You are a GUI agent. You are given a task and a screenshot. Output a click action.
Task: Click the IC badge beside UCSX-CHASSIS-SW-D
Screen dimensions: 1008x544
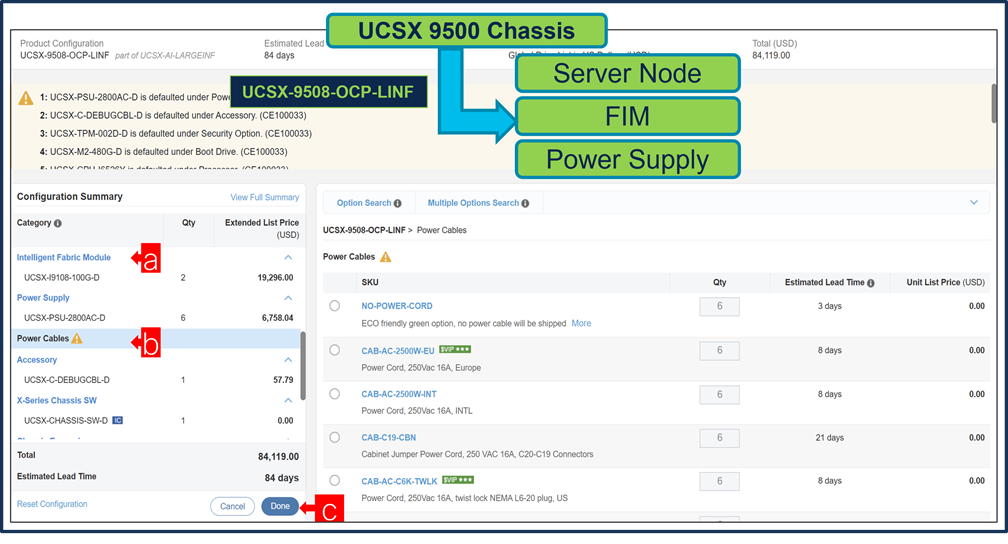click(118, 421)
